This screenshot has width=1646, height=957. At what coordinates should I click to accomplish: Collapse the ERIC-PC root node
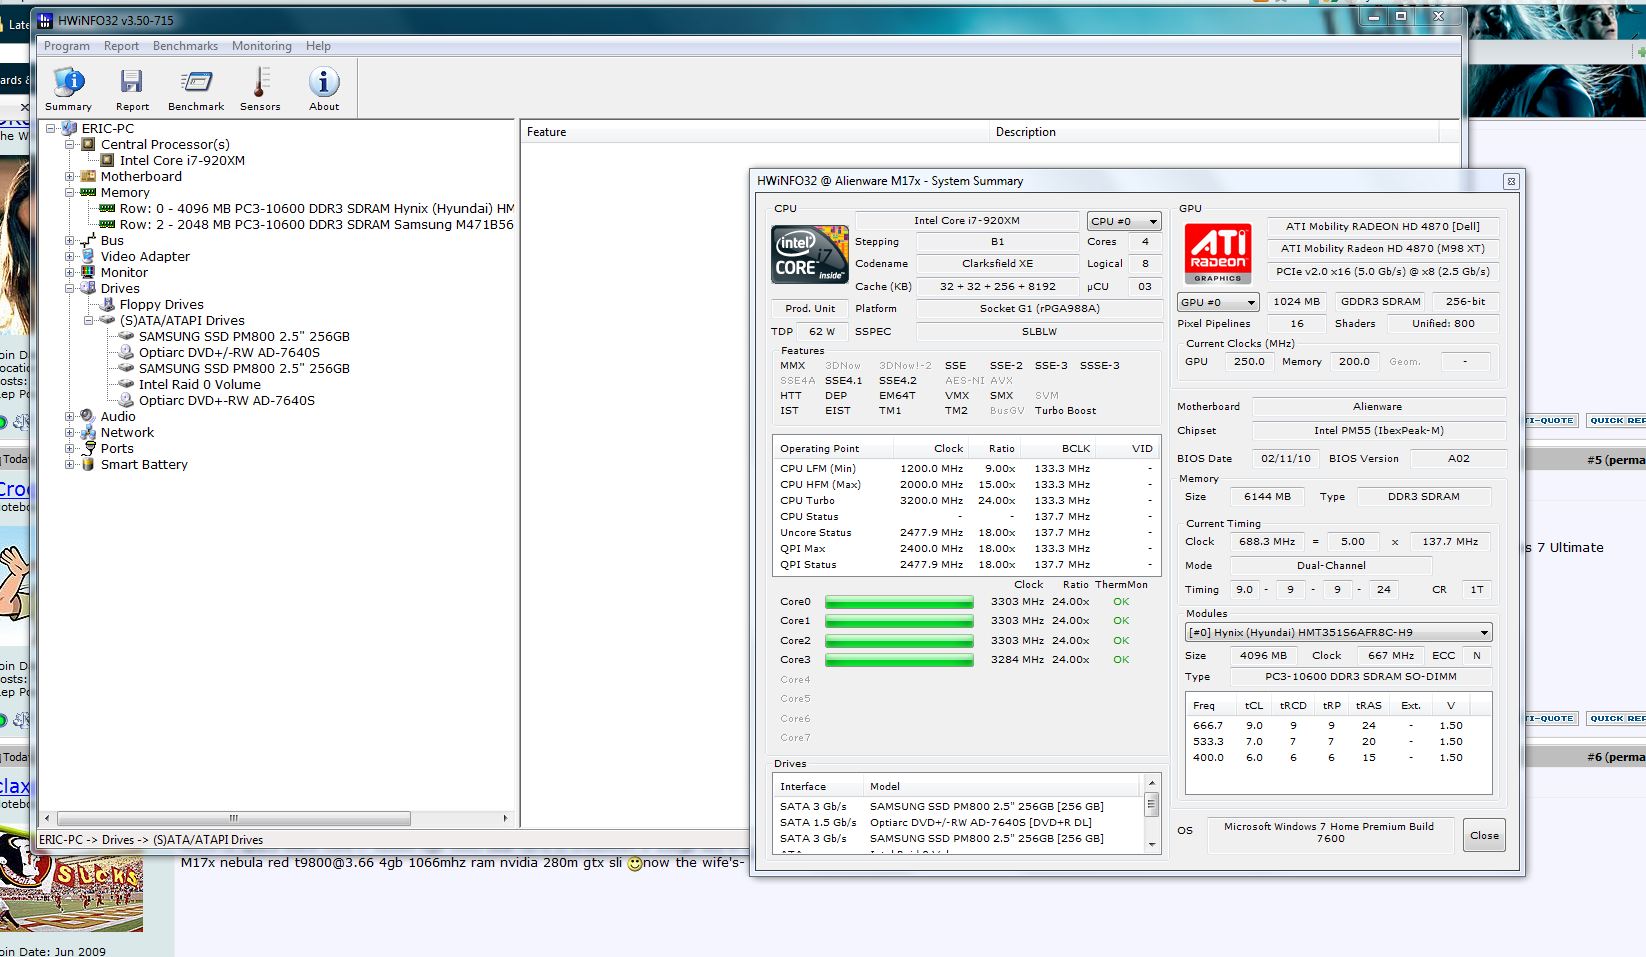pos(51,128)
